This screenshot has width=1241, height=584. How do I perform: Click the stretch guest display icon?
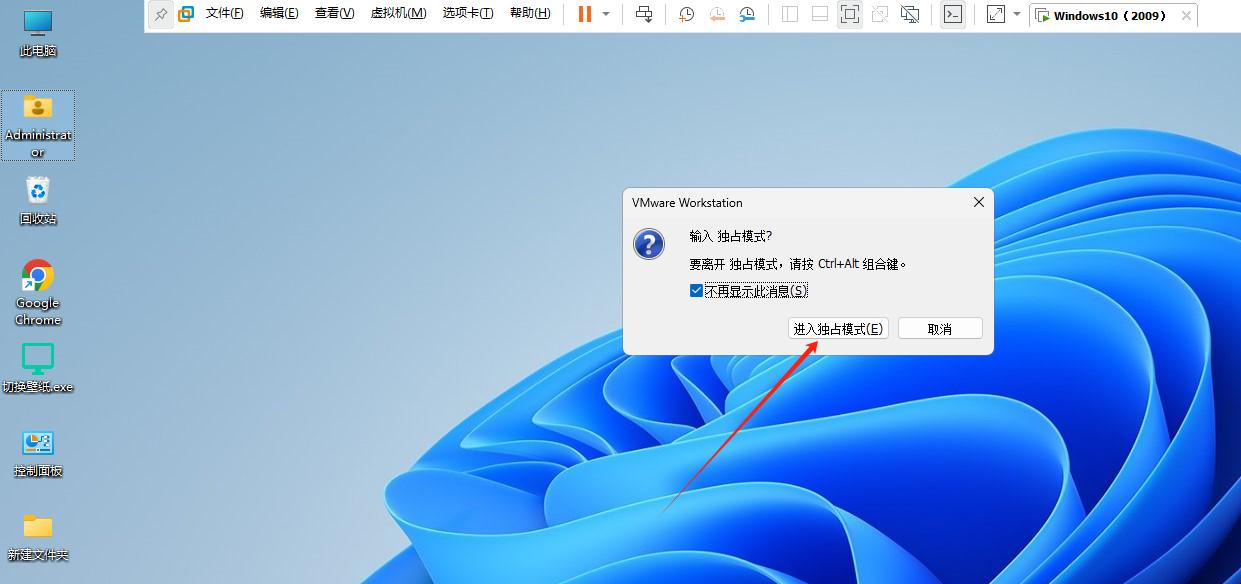995,14
